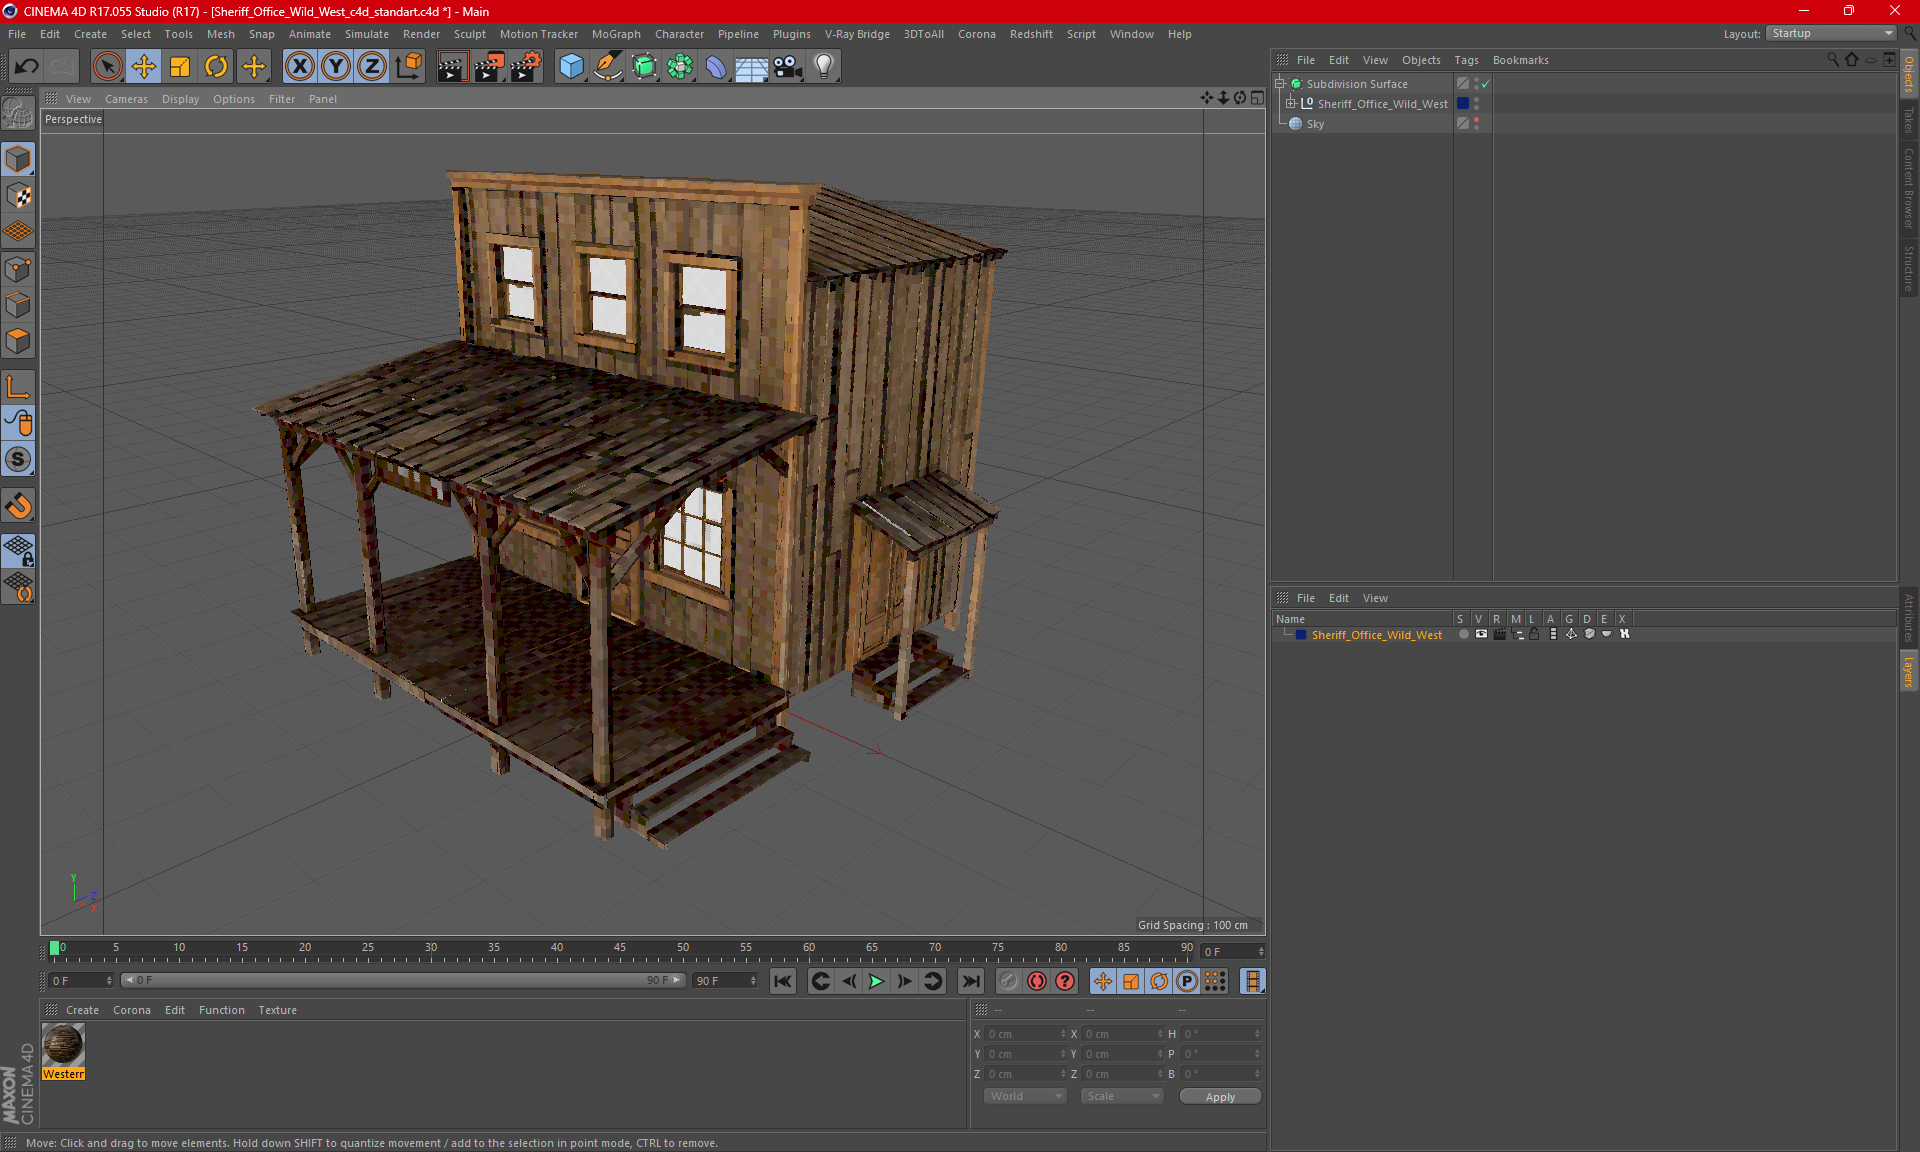Collapse the Subdivision Surface tree node
The image size is (1920, 1152).
click(x=1280, y=84)
